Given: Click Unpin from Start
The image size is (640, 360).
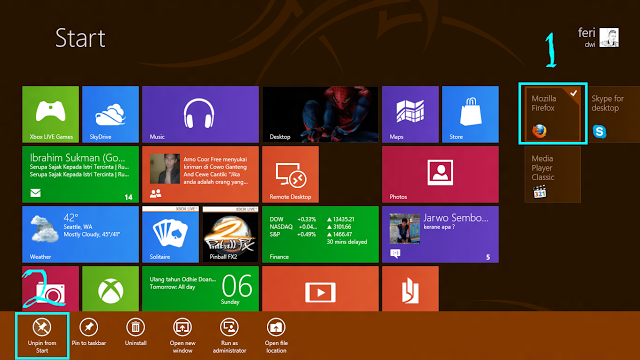Looking at the screenshot, I should [42, 336].
